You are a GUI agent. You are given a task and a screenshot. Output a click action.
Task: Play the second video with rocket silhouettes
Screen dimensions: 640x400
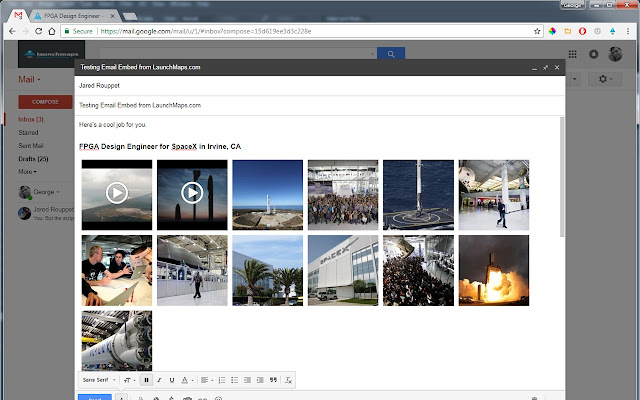192,195
